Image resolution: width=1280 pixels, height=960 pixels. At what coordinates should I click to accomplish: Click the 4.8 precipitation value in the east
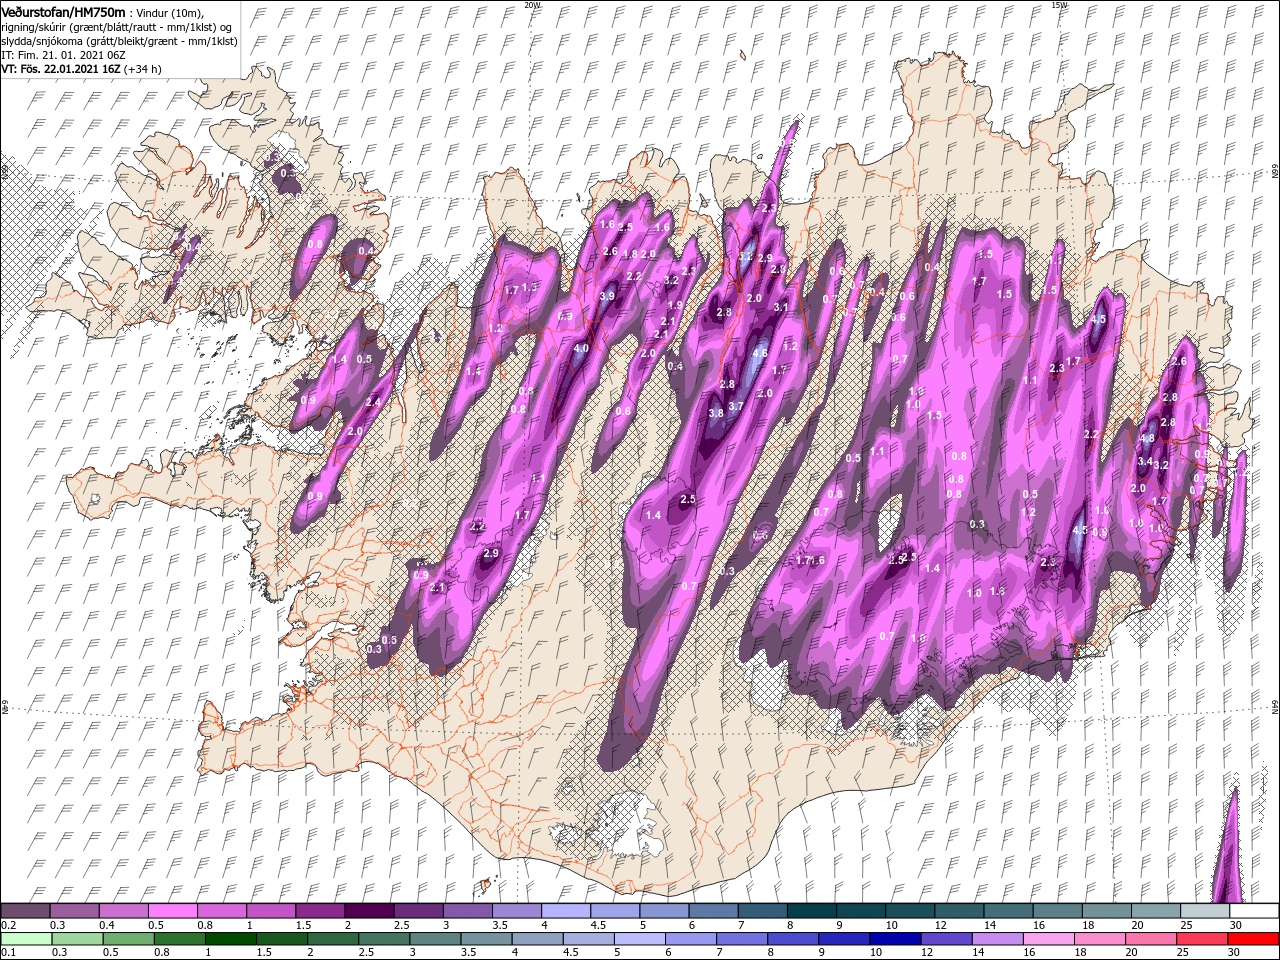pos(1148,438)
